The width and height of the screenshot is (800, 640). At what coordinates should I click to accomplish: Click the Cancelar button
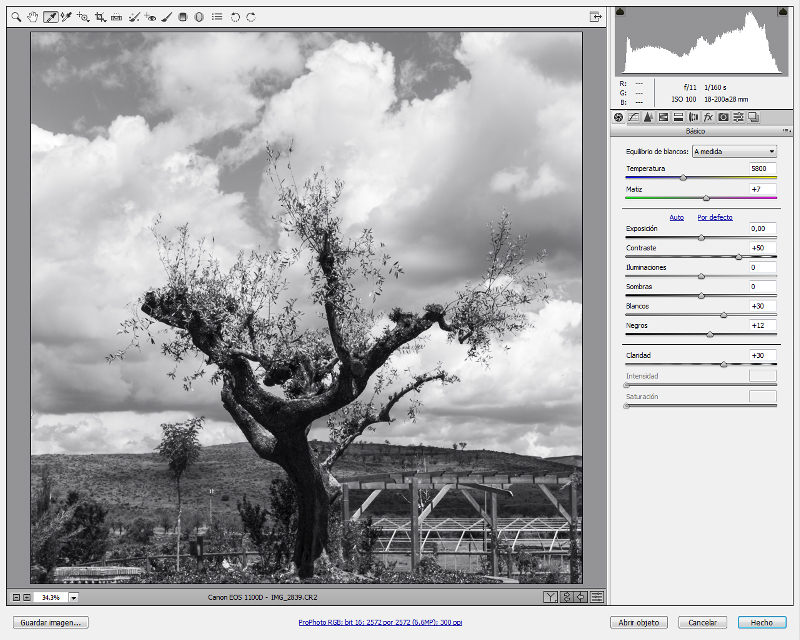(x=703, y=623)
